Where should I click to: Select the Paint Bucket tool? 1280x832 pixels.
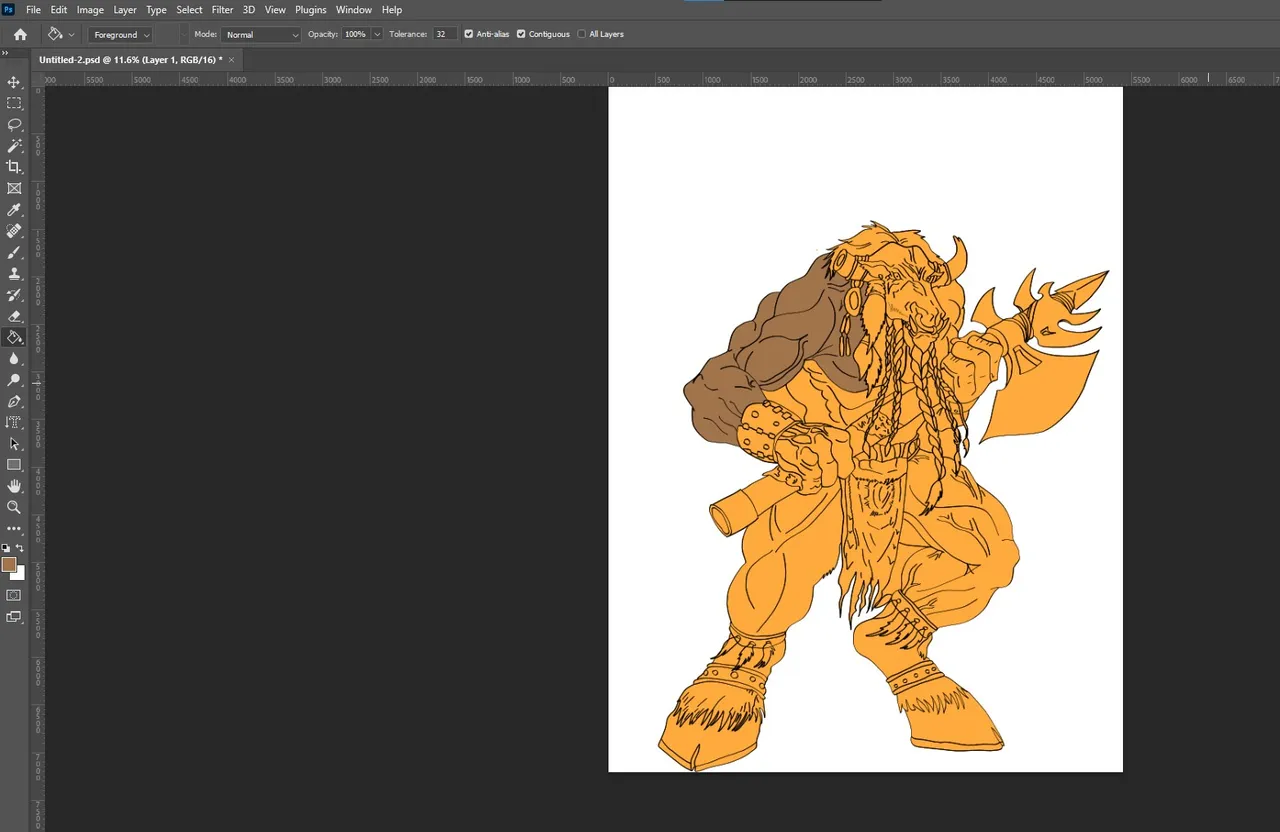click(14, 337)
